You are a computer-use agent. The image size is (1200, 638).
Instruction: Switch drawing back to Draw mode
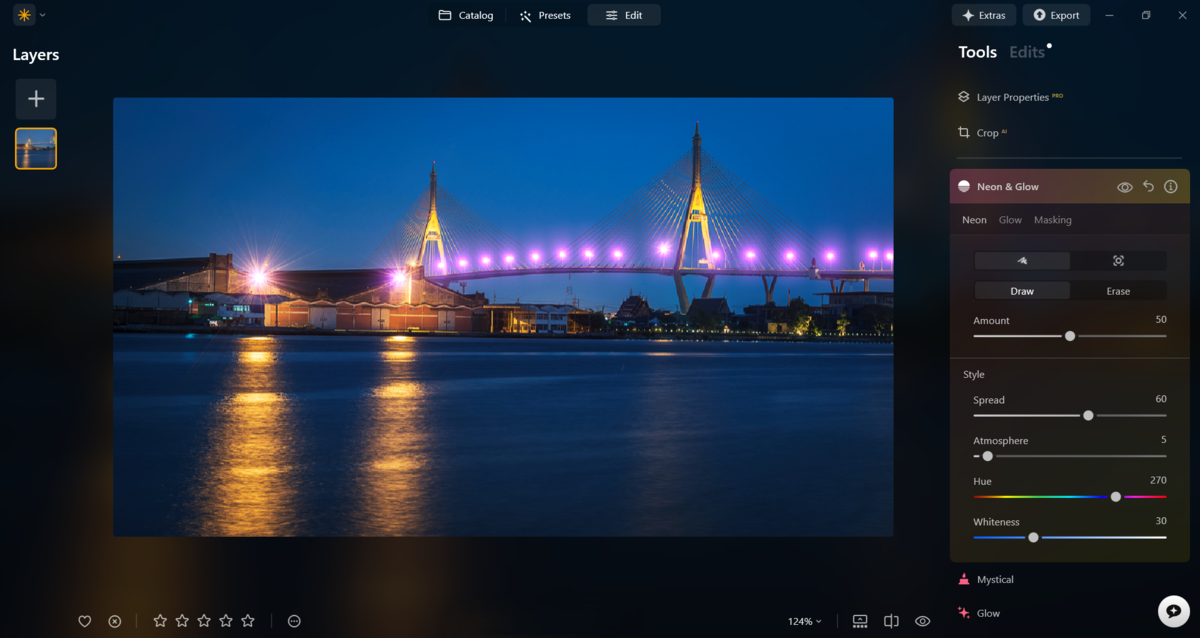point(1021,290)
